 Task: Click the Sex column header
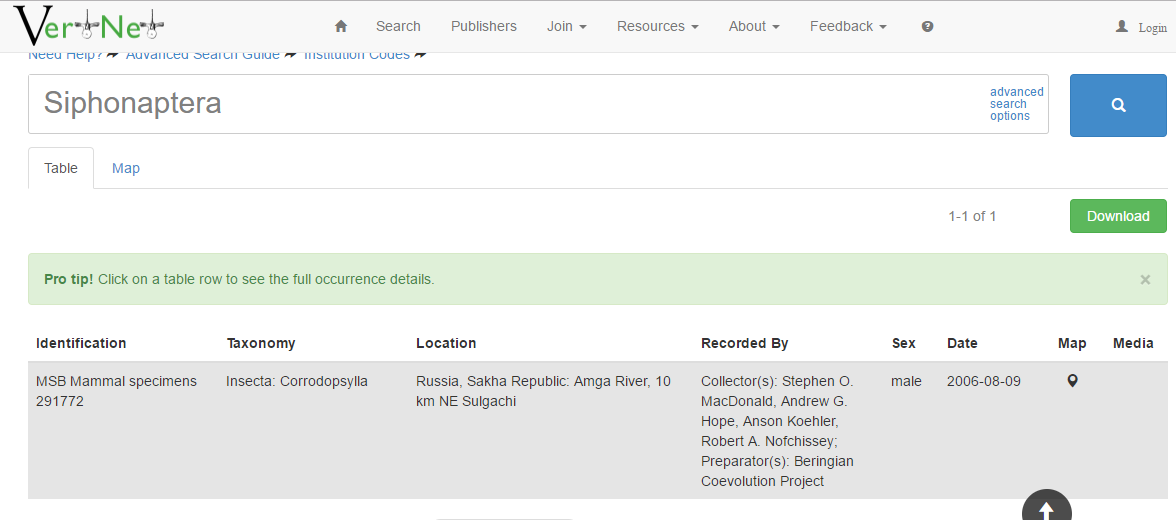click(x=904, y=343)
